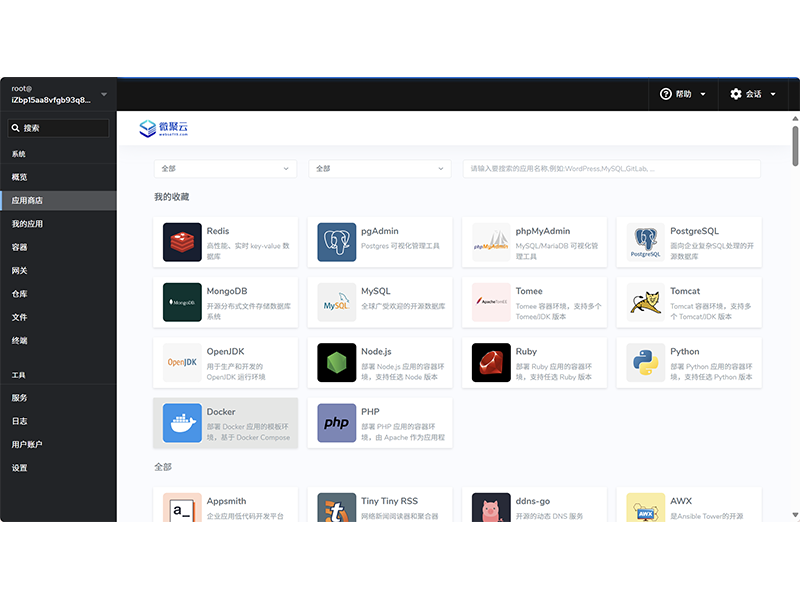Image resolution: width=800 pixels, height=600 pixels.
Task: Click the Tiny Tiny RSS icon
Action: 337,507
